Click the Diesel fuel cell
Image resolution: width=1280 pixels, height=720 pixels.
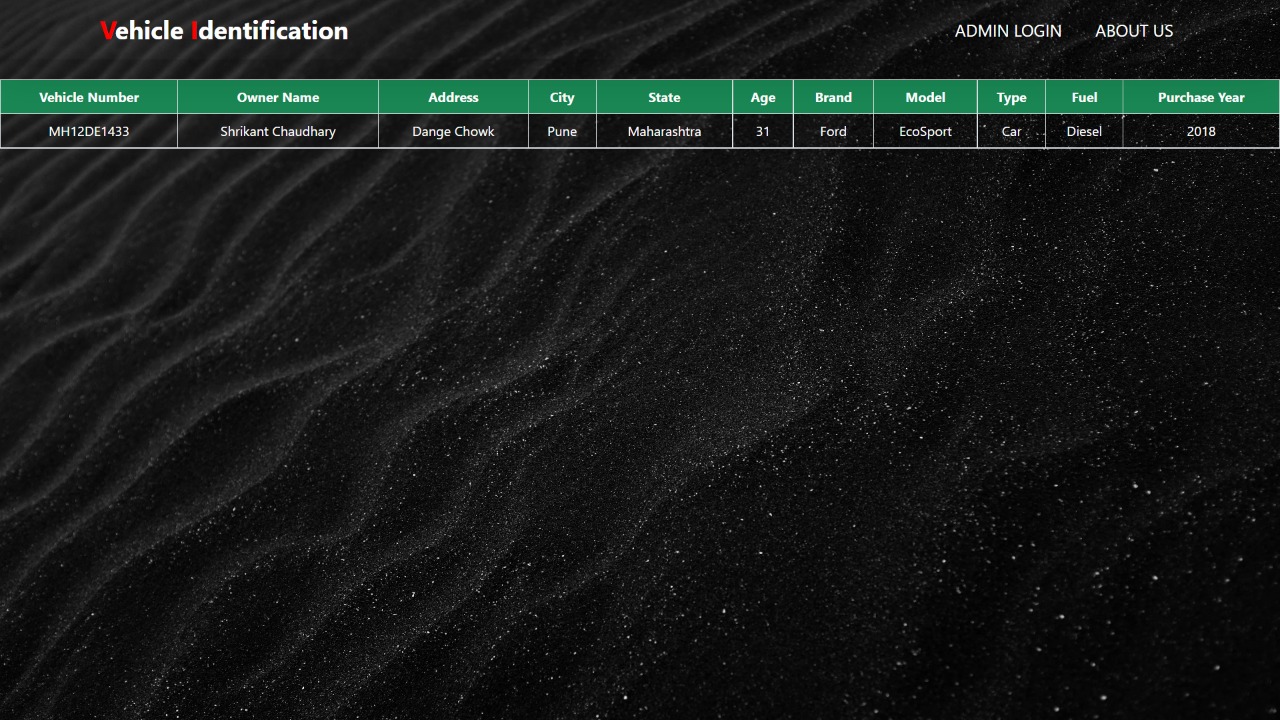coord(1084,131)
